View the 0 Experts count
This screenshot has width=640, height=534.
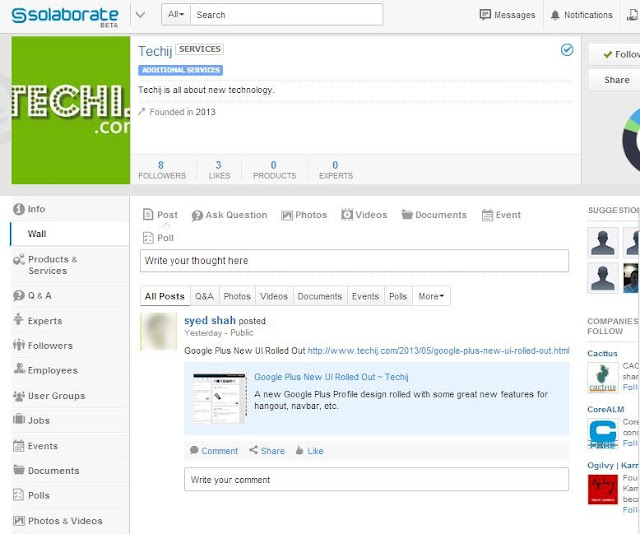[336, 170]
